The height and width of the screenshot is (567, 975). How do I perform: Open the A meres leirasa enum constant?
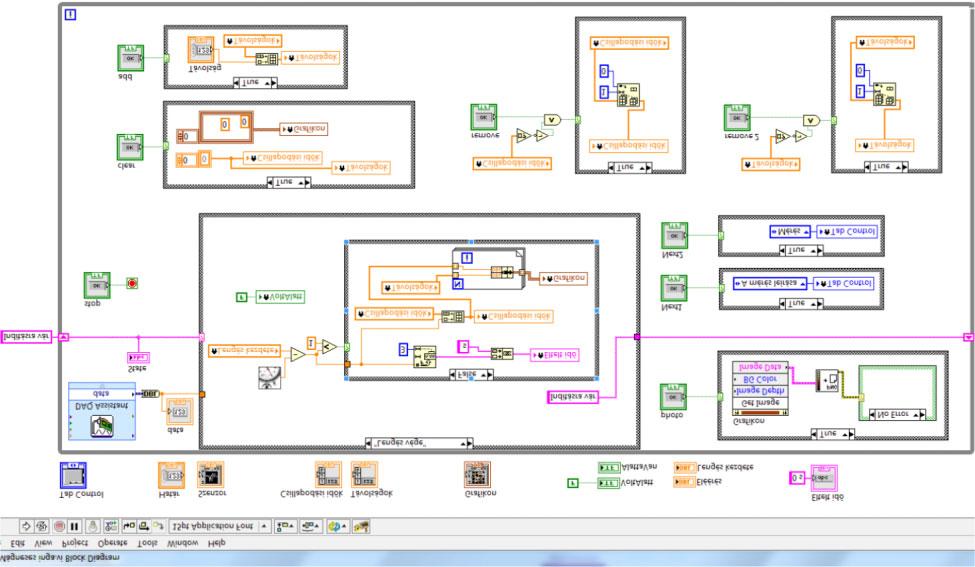pos(770,284)
